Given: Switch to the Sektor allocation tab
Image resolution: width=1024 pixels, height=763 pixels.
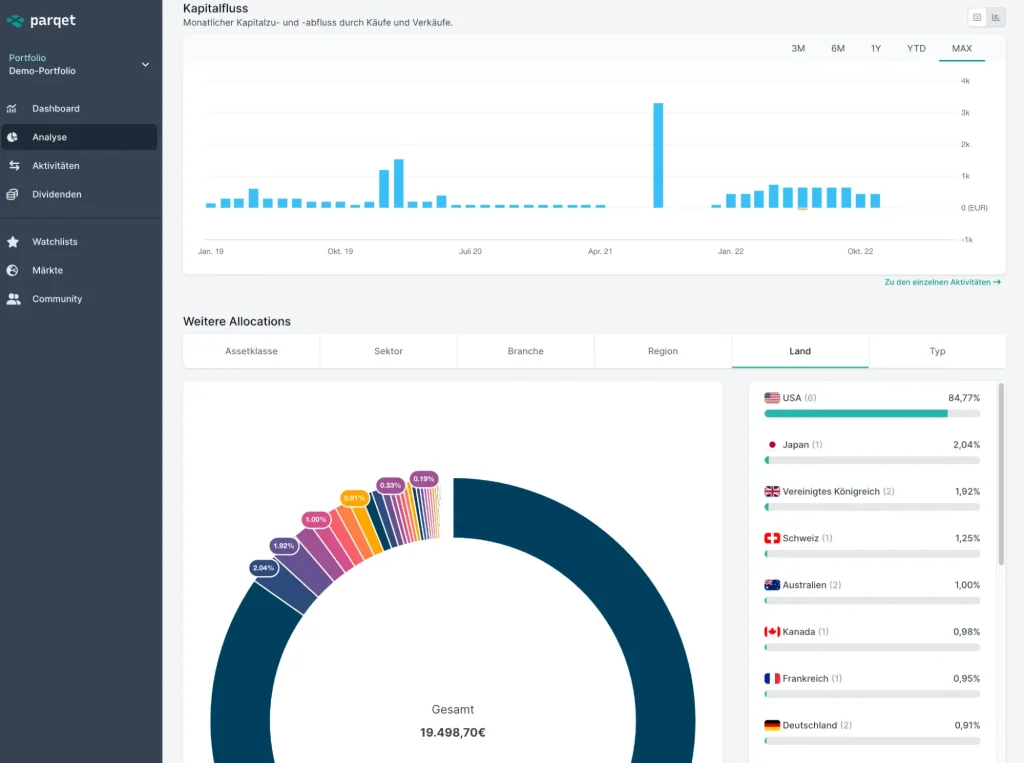Looking at the screenshot, I should point(388,351).
